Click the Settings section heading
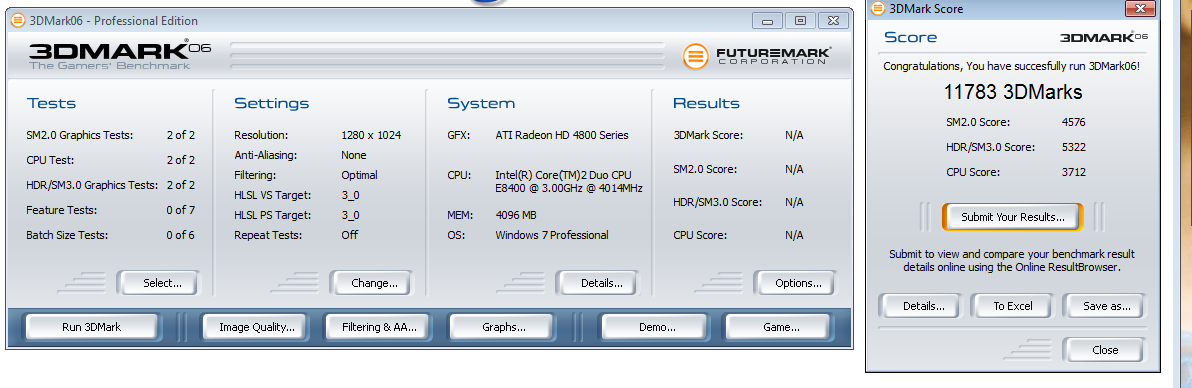Viewport: 1192px width, 388px height. click(271, 103)
